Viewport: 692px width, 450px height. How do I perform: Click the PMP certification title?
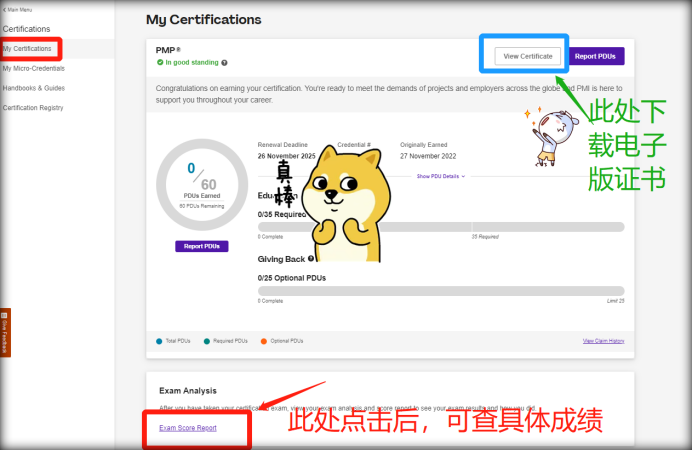pyautogui.click(x=168, y=50)
